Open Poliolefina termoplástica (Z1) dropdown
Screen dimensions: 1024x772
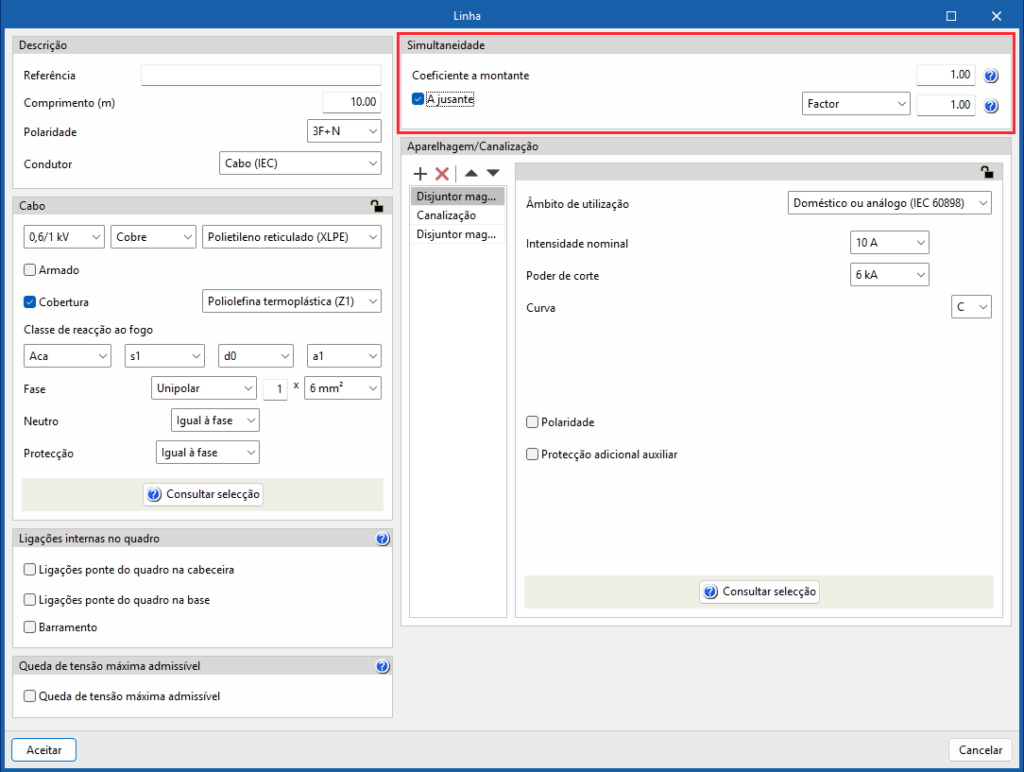(x=292, y=301)
